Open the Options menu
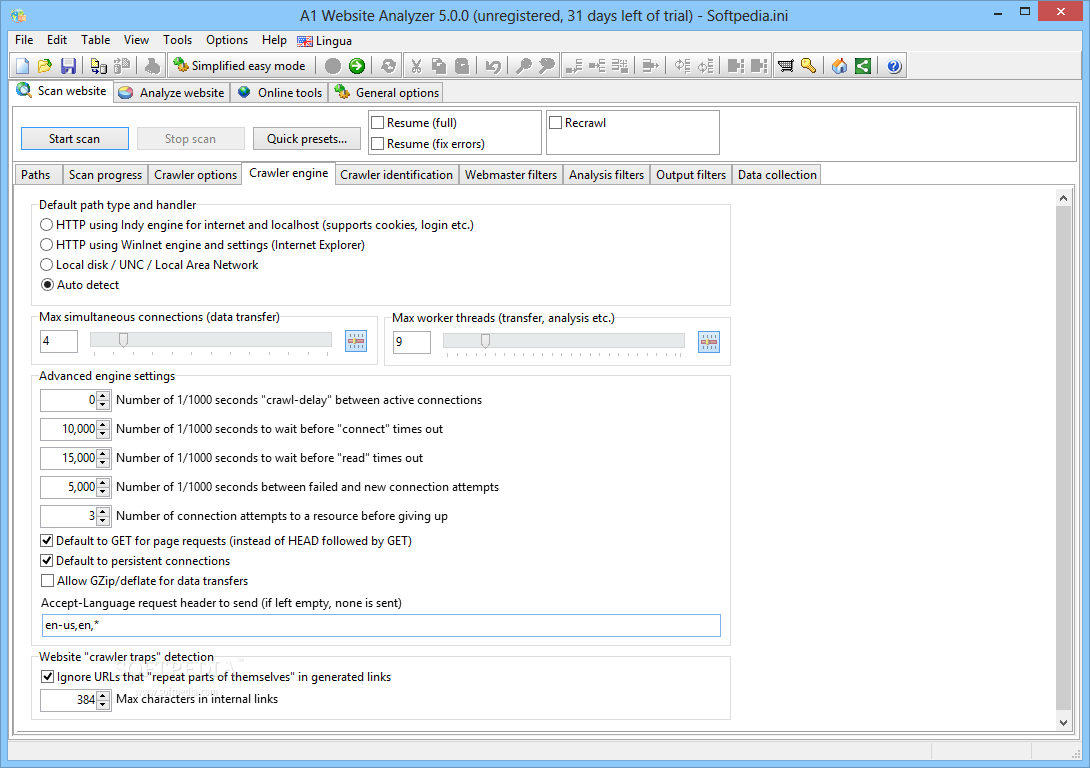Viewport: 1090px width, 768px height. click(227, 40)
